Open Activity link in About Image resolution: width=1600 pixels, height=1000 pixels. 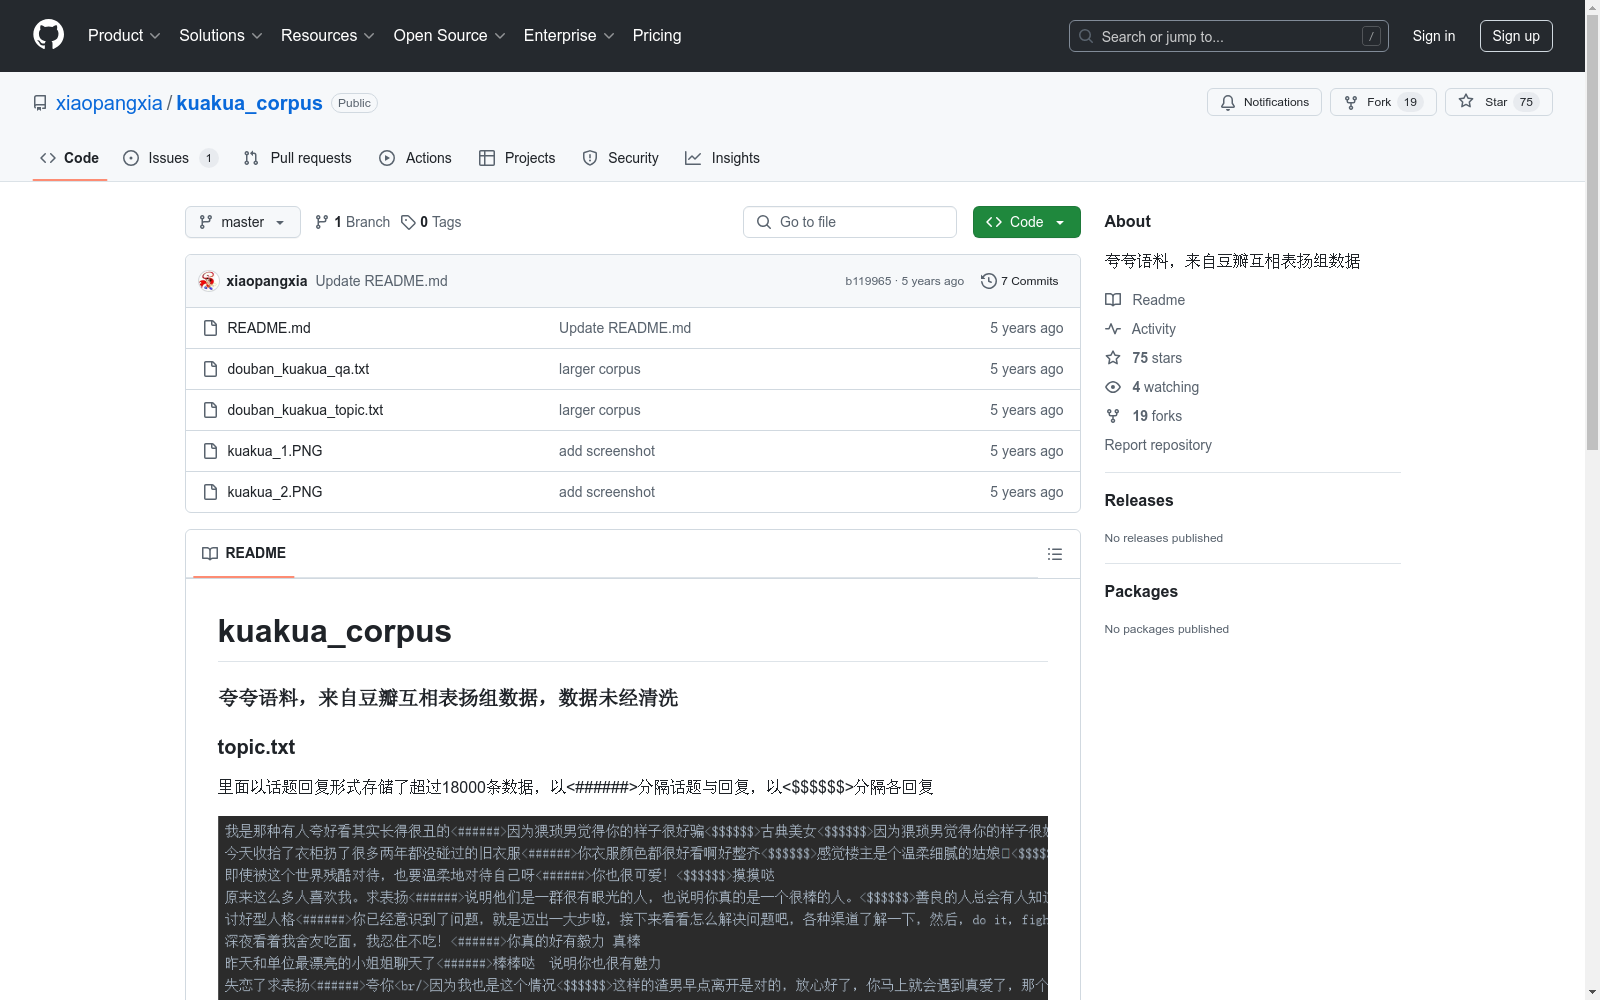(1140, 329)
